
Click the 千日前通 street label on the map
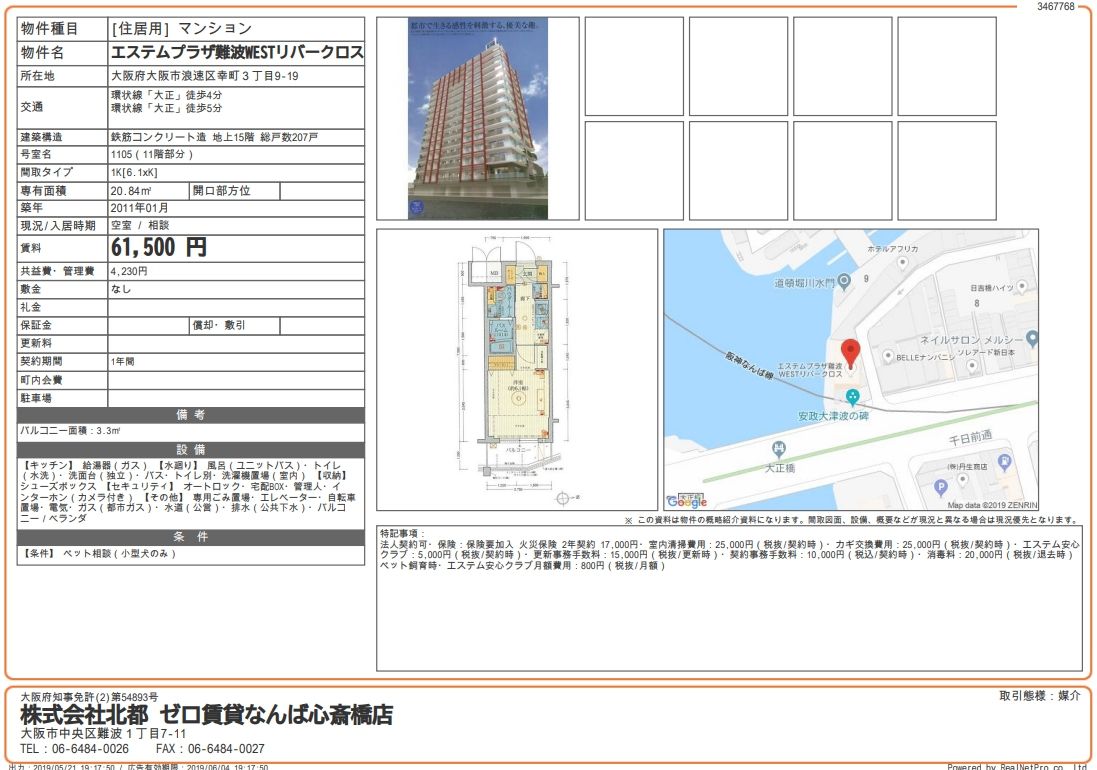(970, 438)
